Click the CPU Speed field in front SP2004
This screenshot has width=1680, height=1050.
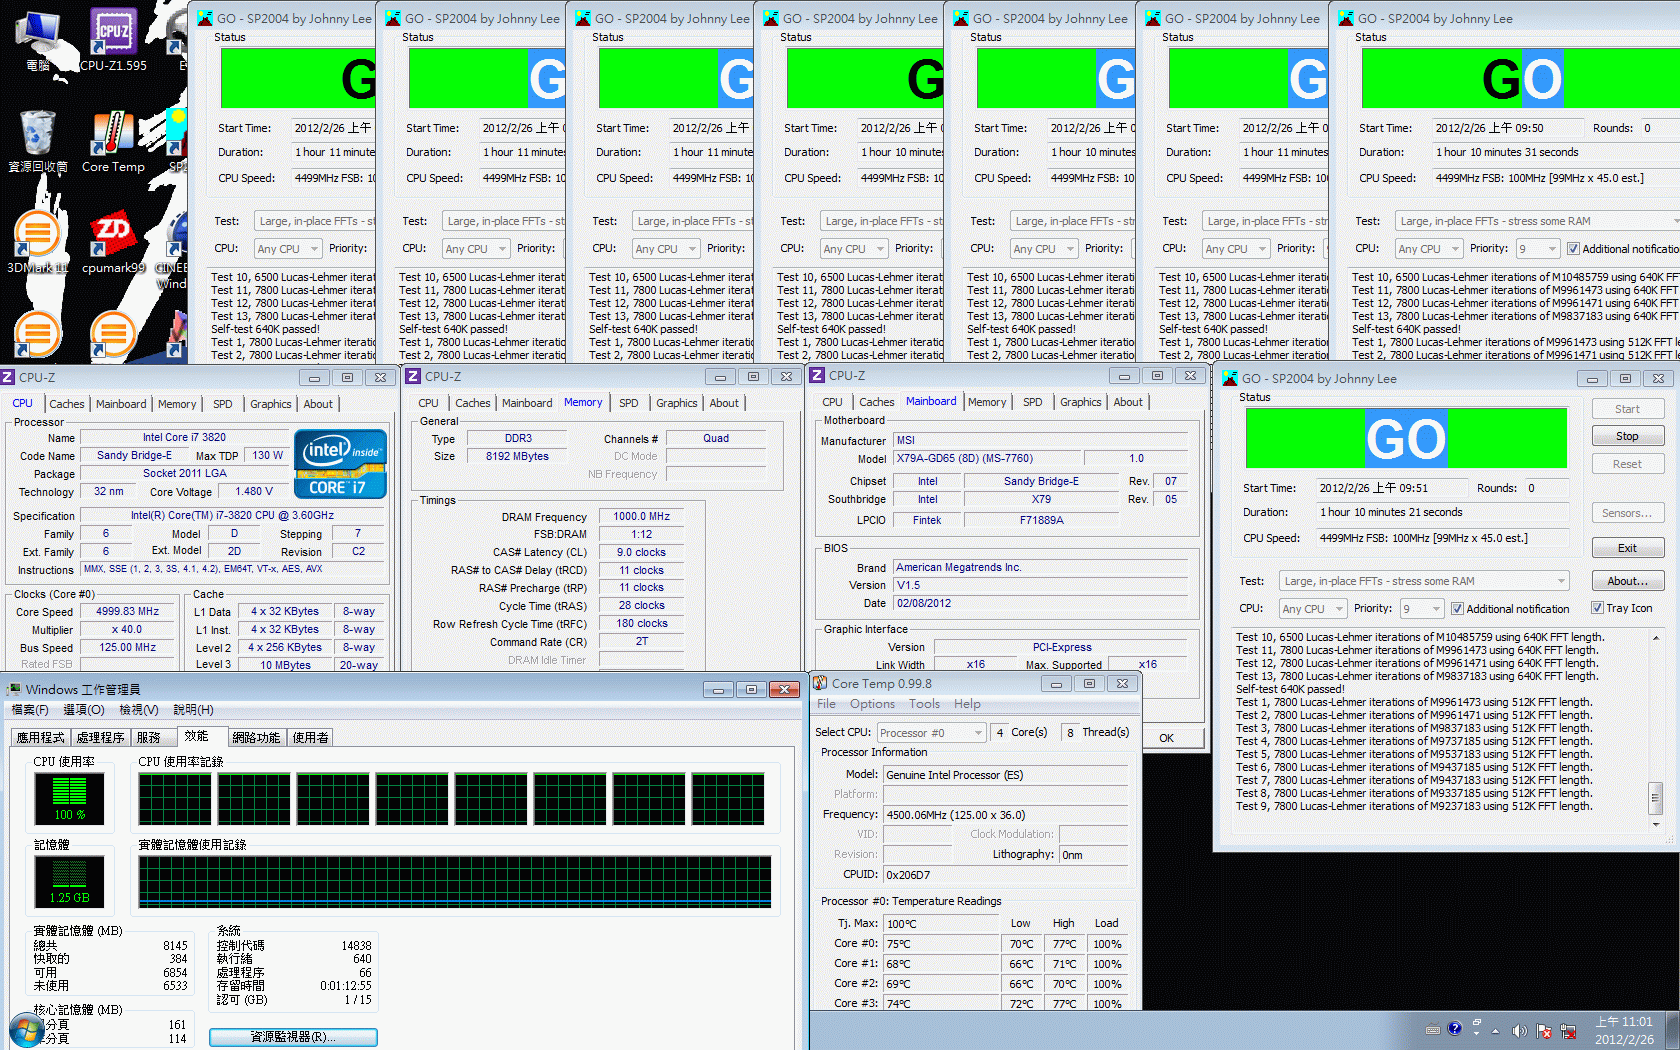pyautogui.click(x=1442, y=538)
